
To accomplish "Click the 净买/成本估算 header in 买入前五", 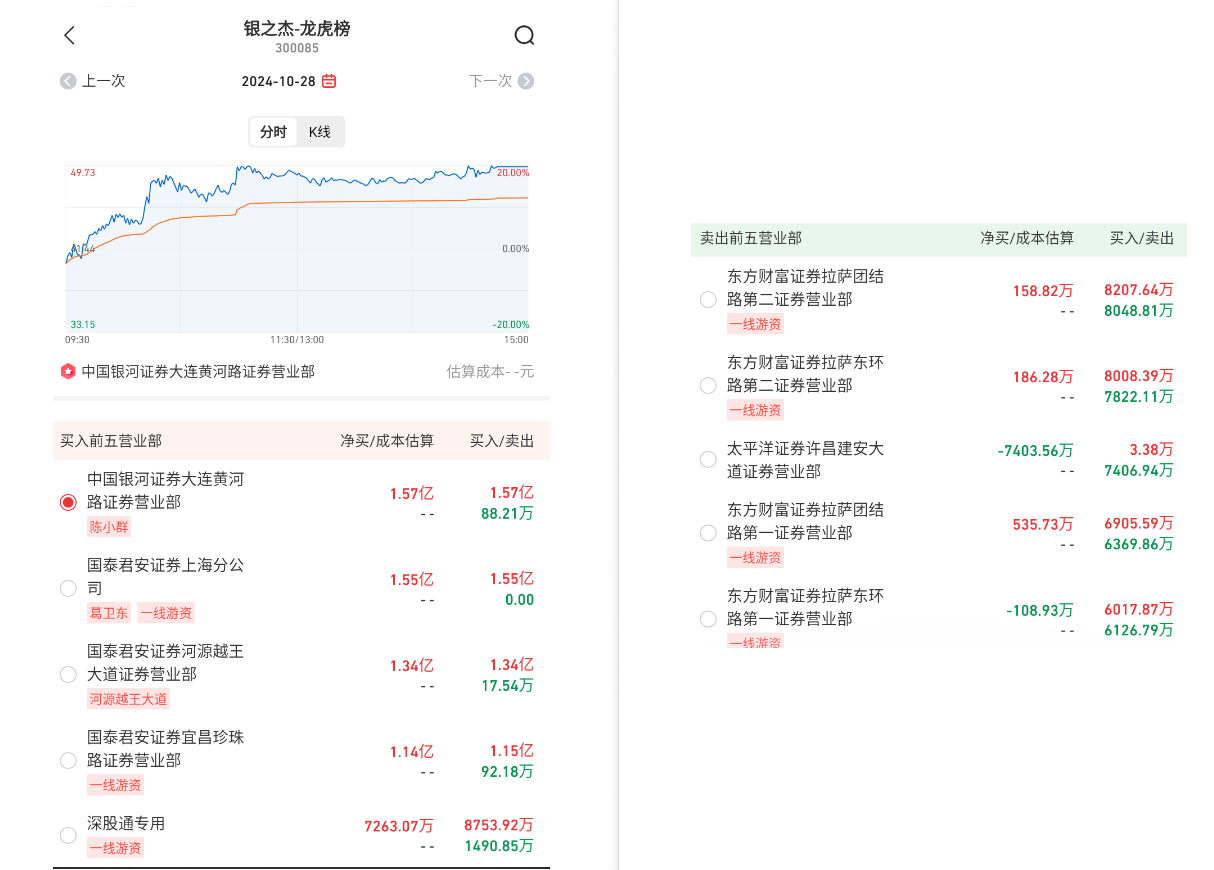I will 387,440.
